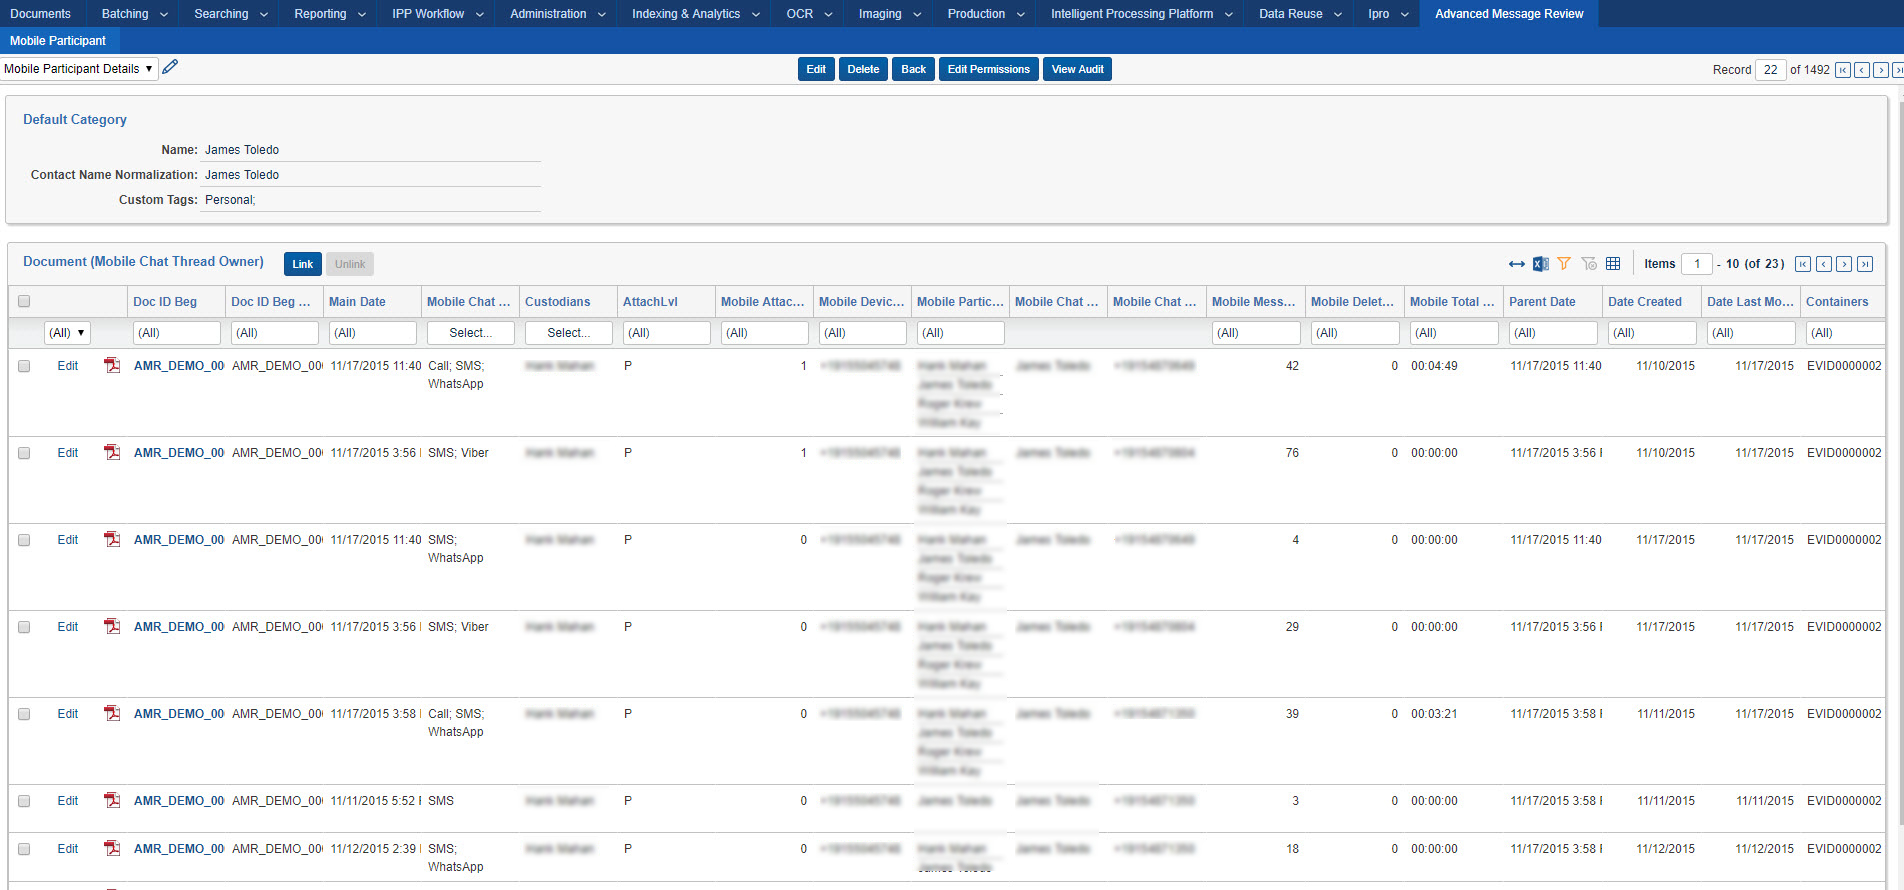Screen dimensions: 1904x890
Task: Check the select-all checkbox in grid header
Action: (24, 301)
